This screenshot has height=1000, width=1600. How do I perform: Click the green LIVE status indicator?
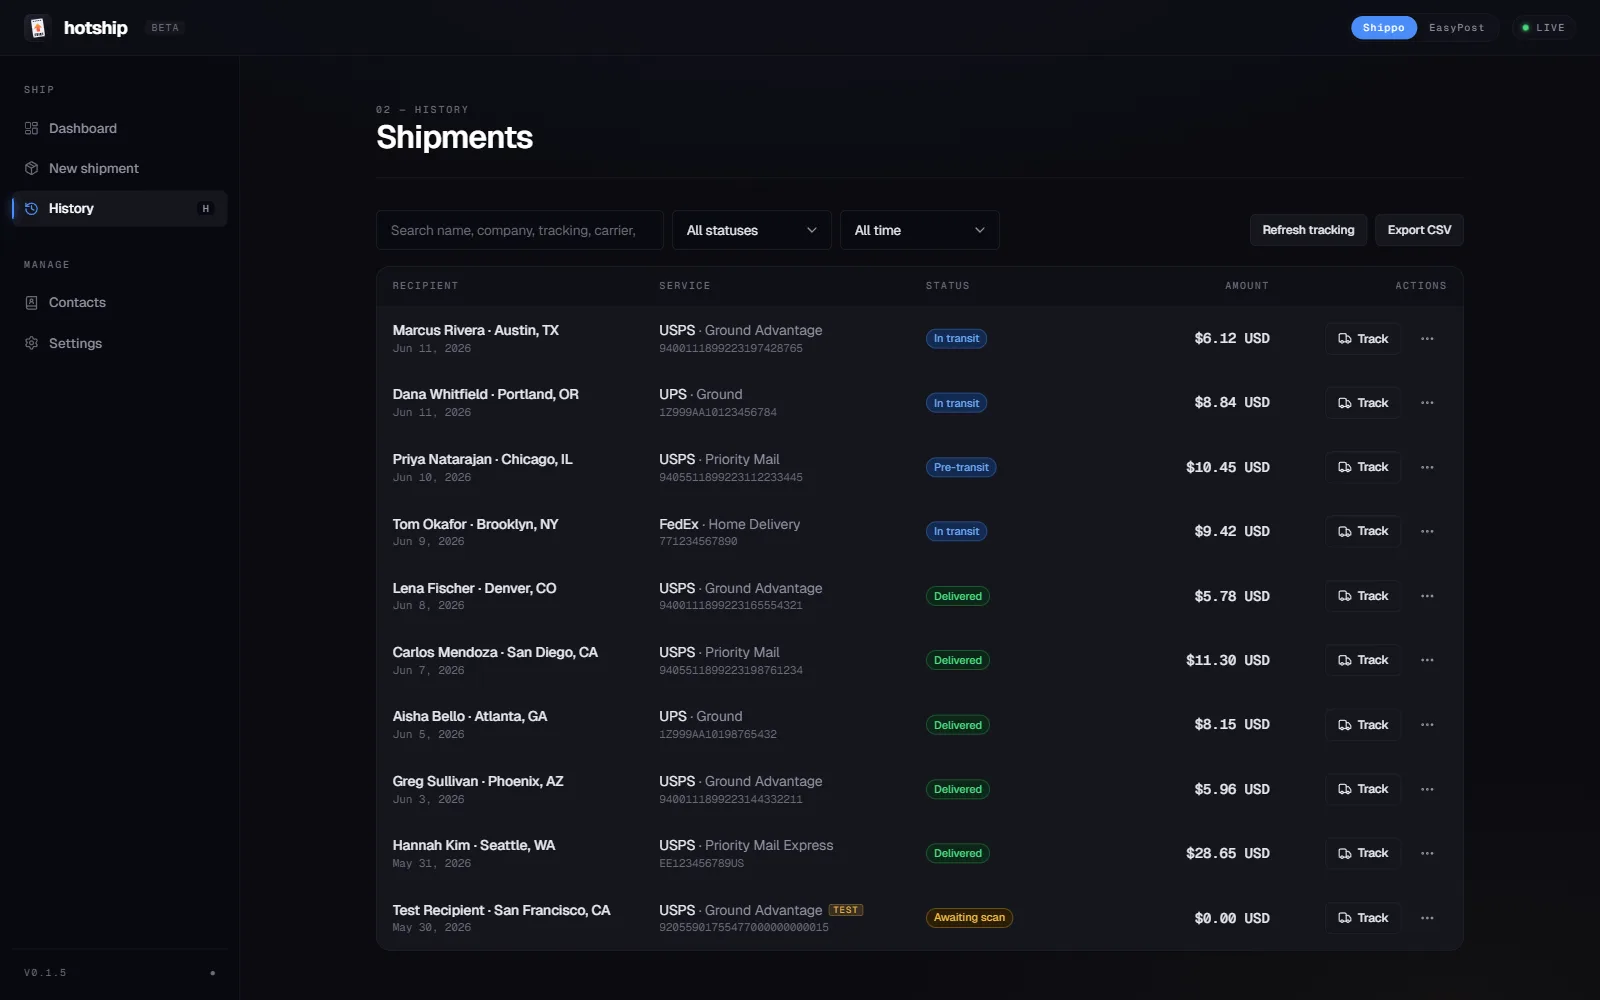click(1543, 28)
